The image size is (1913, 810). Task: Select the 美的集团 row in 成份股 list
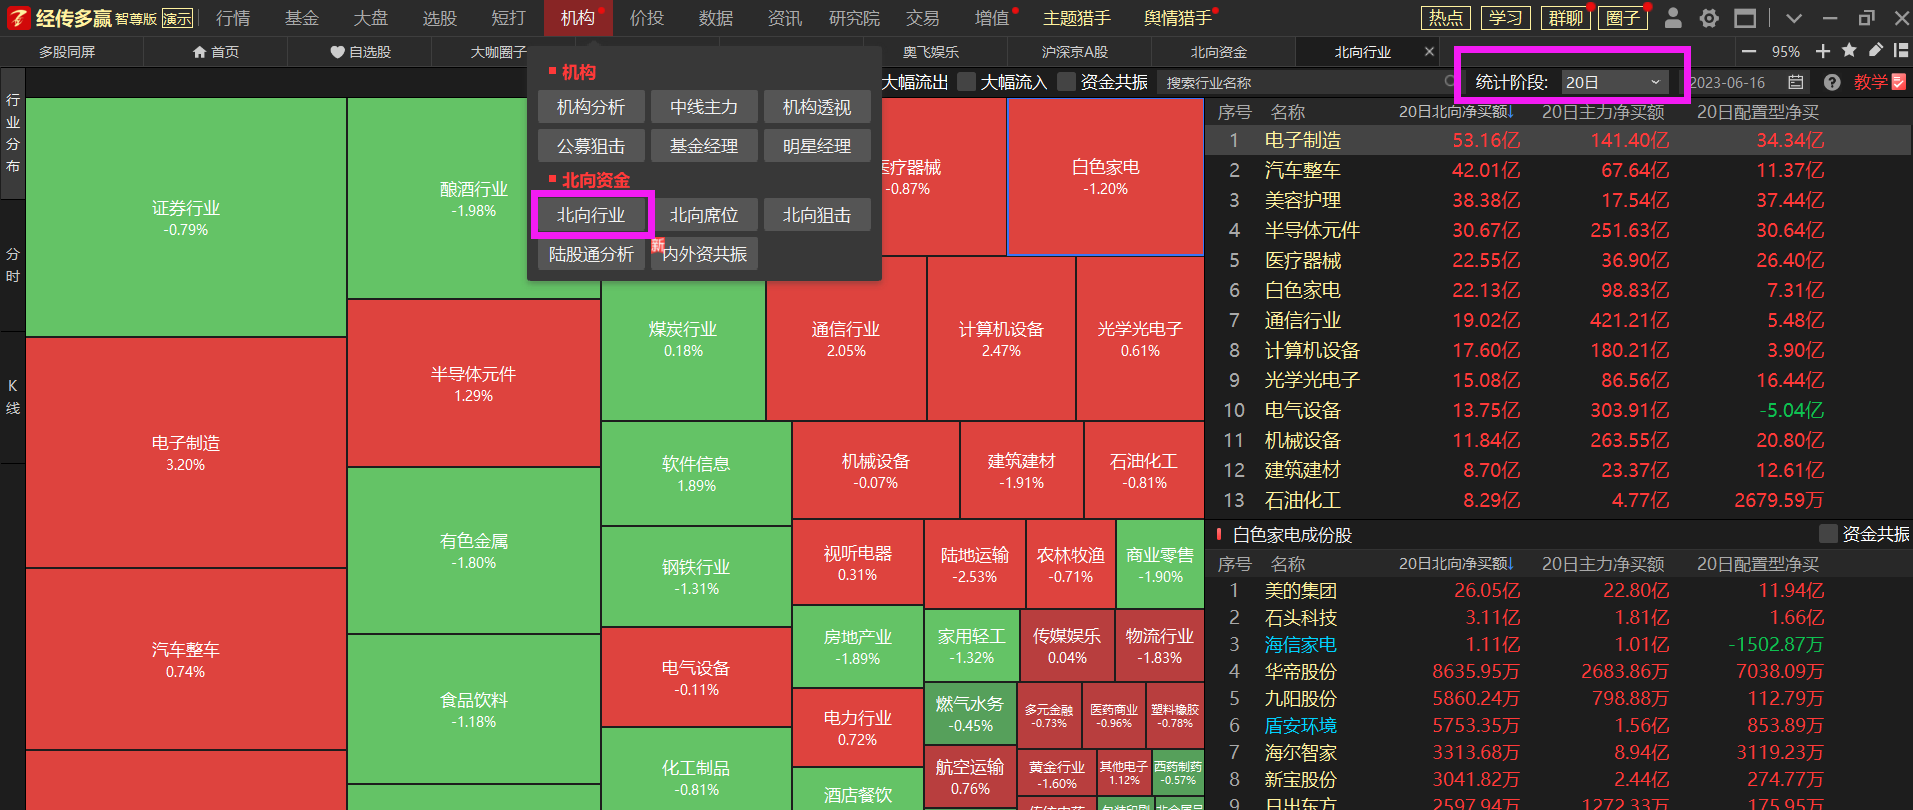(1558, 591)
